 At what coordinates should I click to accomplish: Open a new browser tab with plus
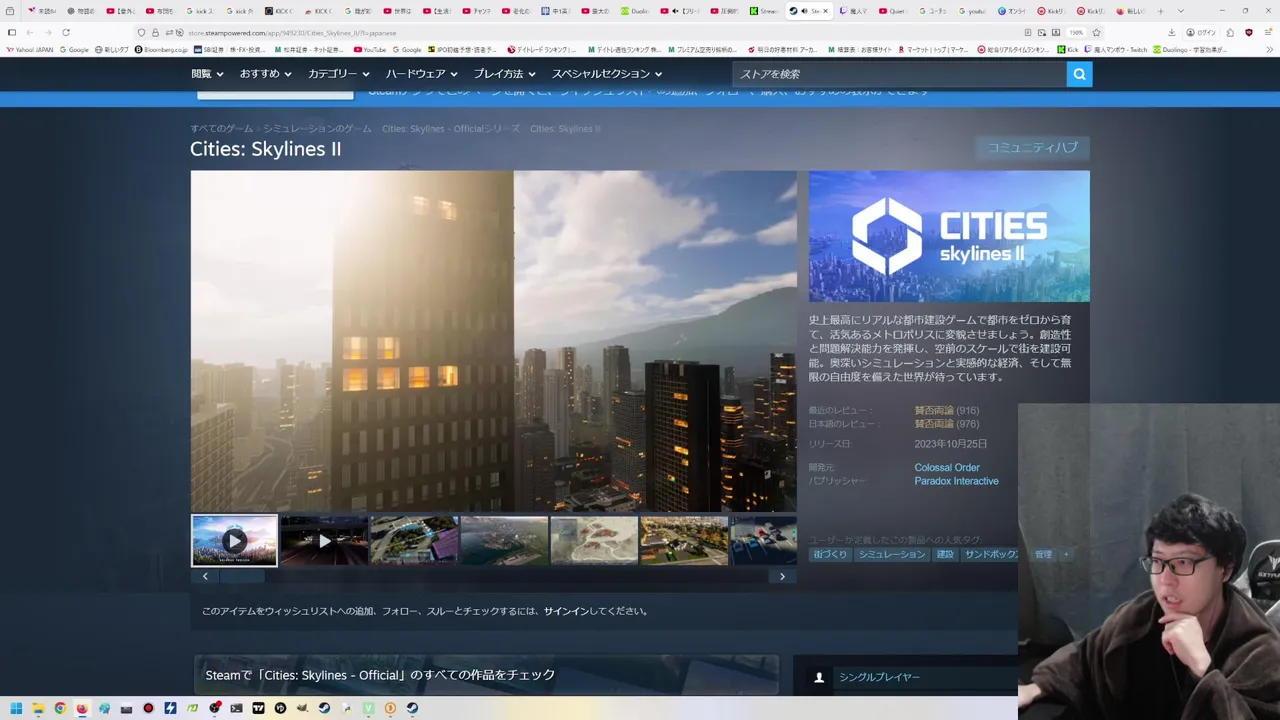pyautogui.click(x=1160, y=11)
